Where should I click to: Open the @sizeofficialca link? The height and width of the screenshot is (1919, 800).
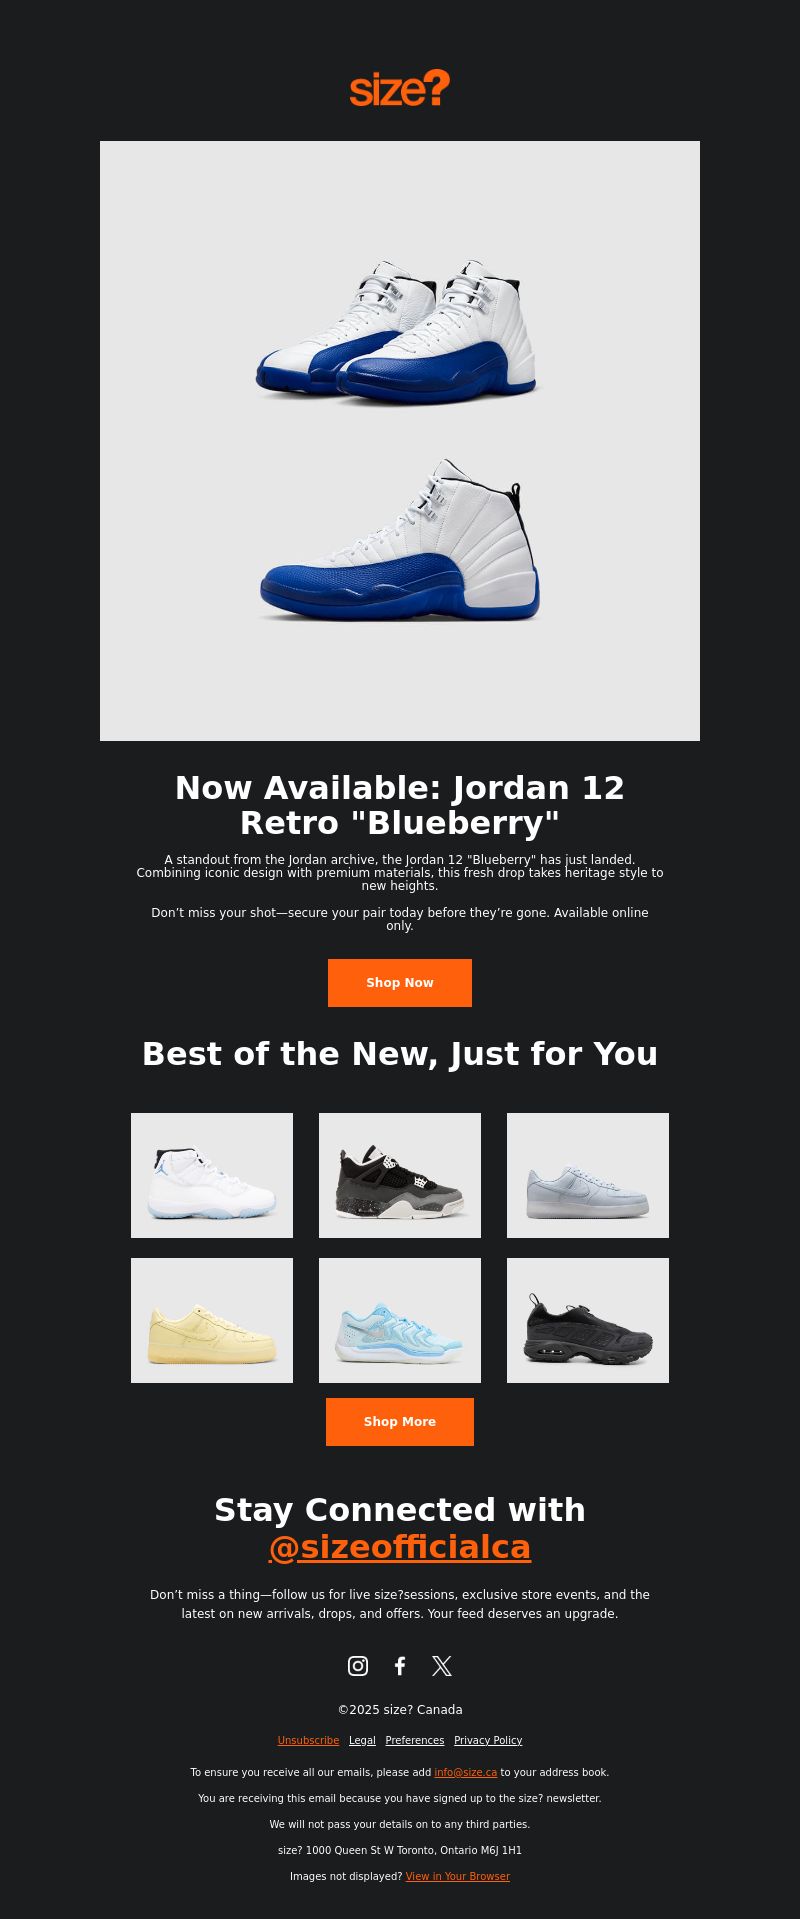pos(400,1547)
